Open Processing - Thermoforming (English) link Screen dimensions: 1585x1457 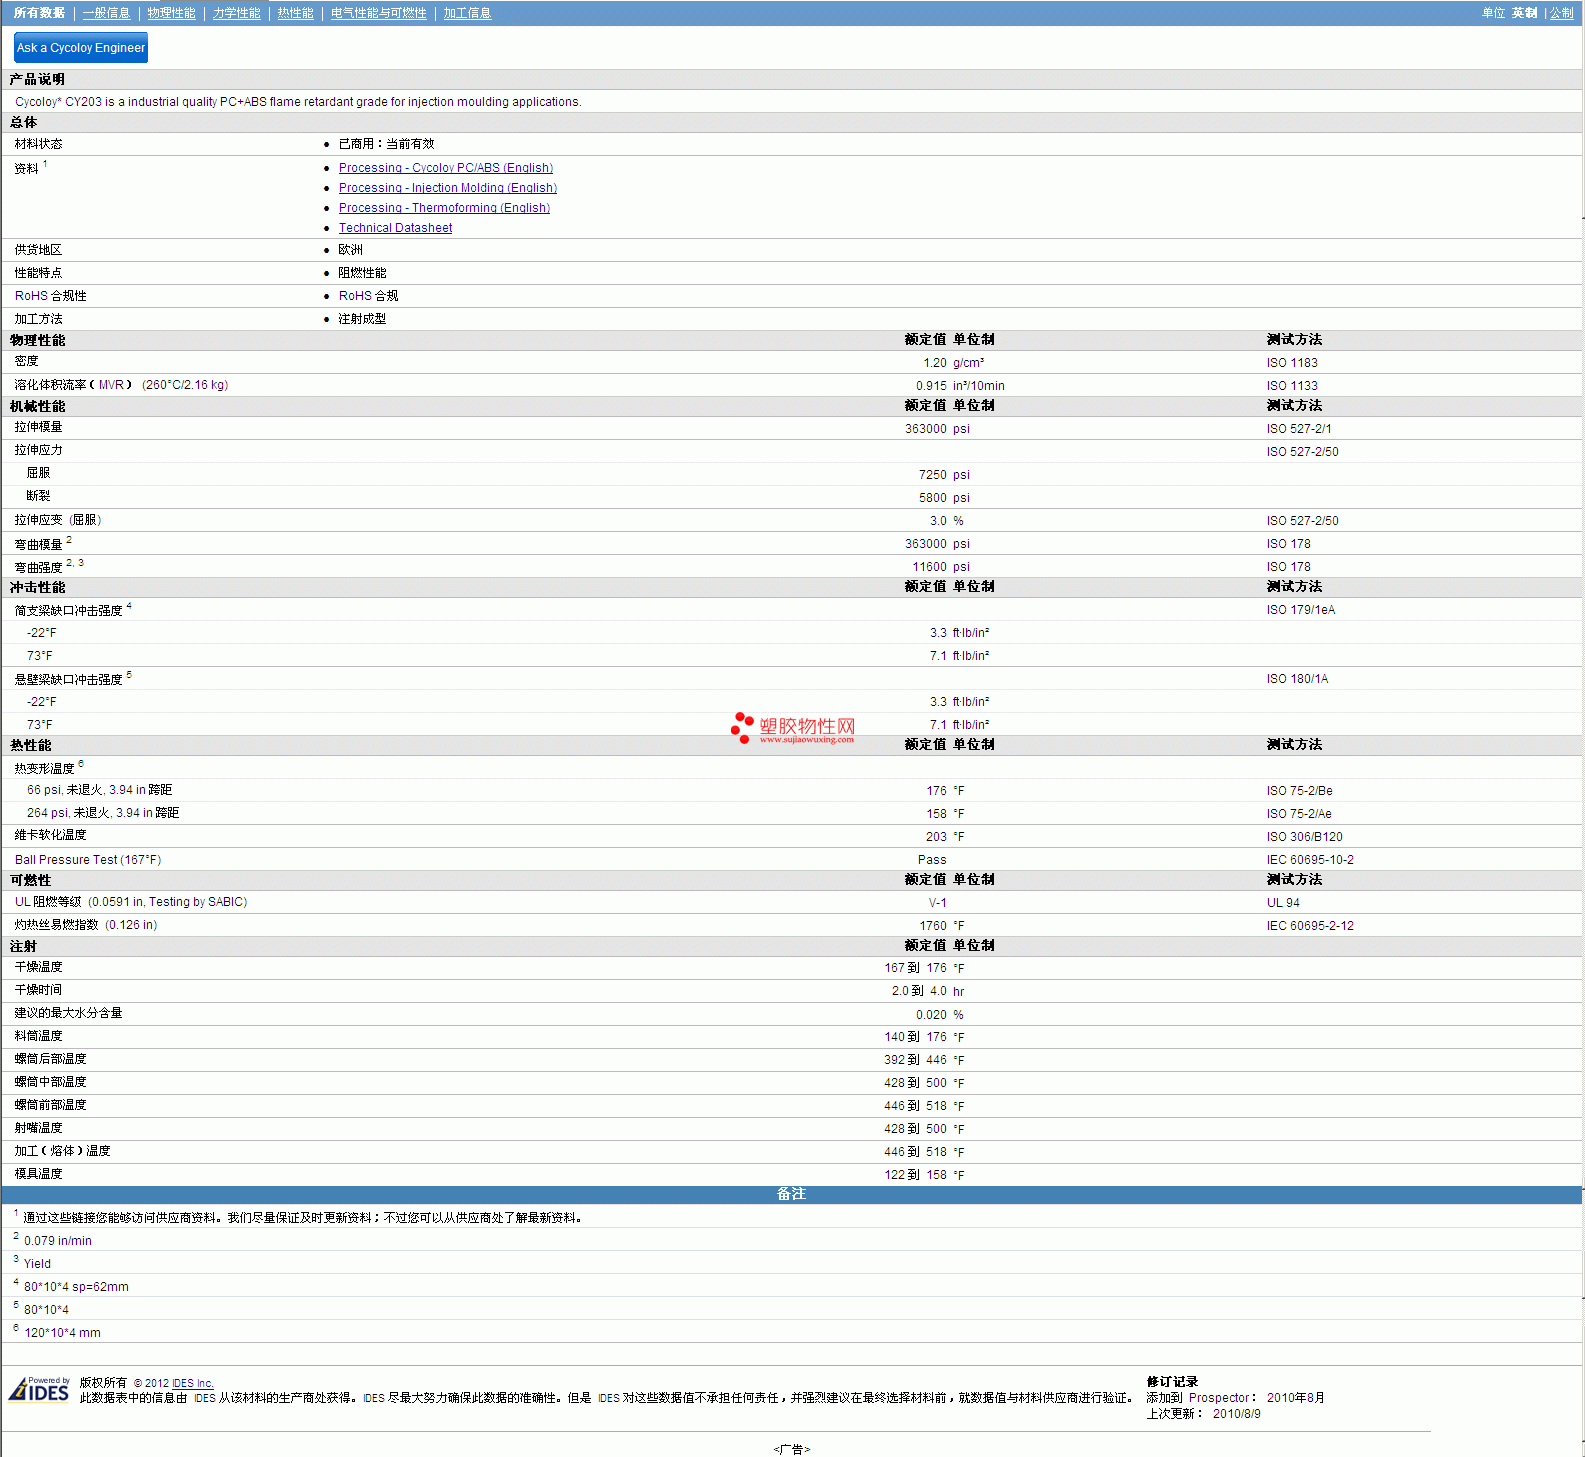tap(444, 208)
